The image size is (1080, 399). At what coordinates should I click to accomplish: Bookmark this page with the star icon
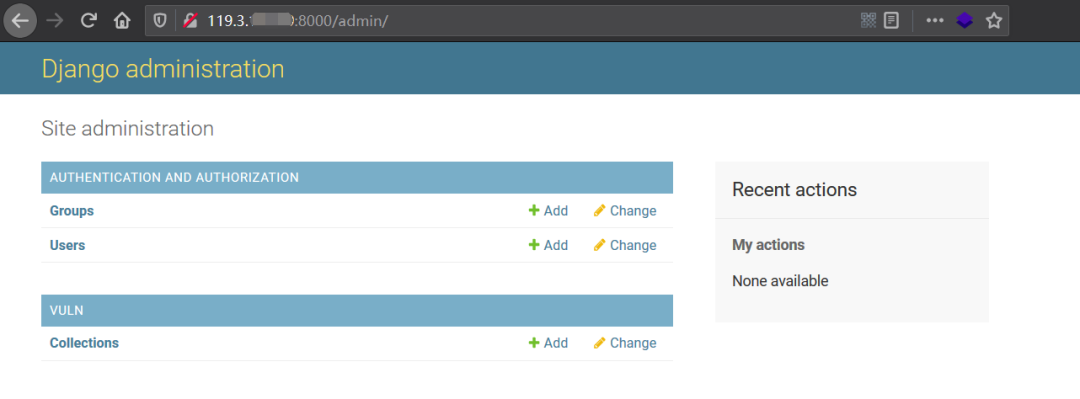tap(993, 21)
